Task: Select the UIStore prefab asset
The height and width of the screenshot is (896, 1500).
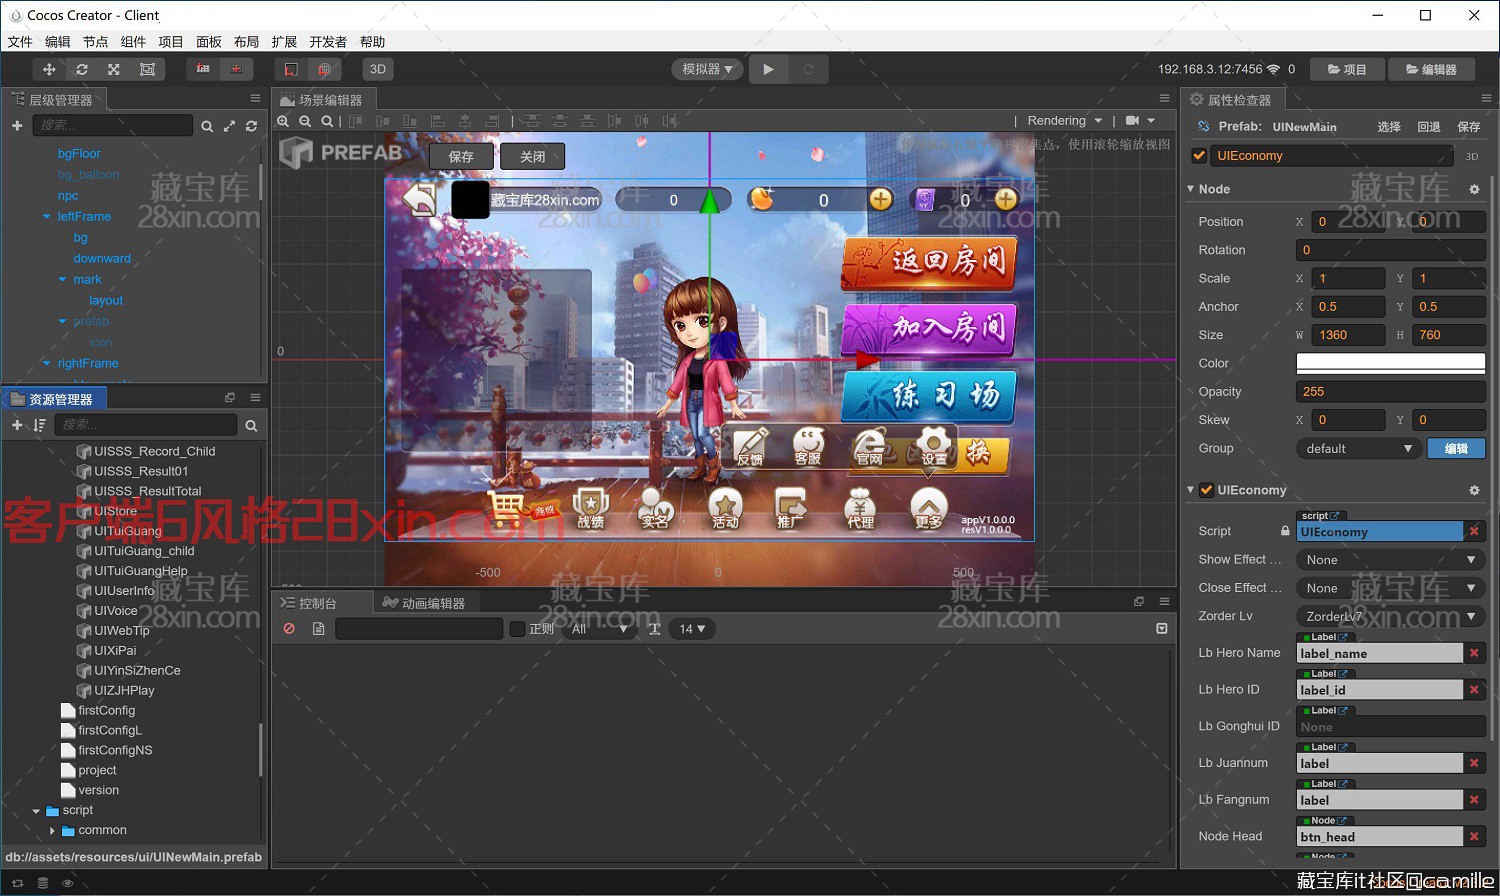Action: tap(116, 511)
